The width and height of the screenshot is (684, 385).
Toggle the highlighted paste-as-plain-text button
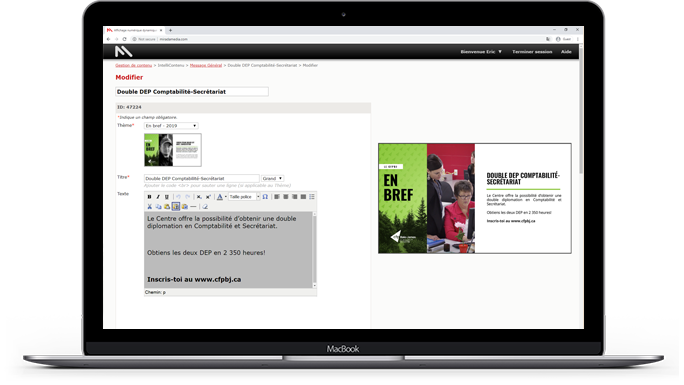176,207
